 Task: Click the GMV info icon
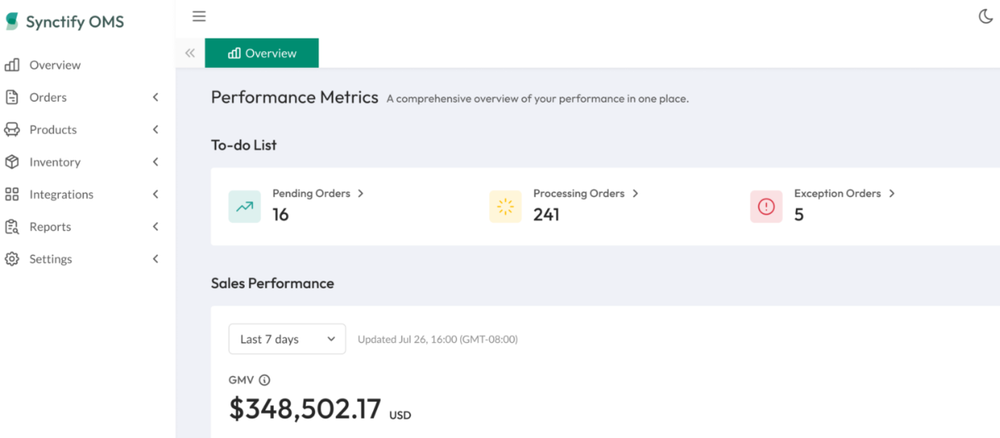265,380
